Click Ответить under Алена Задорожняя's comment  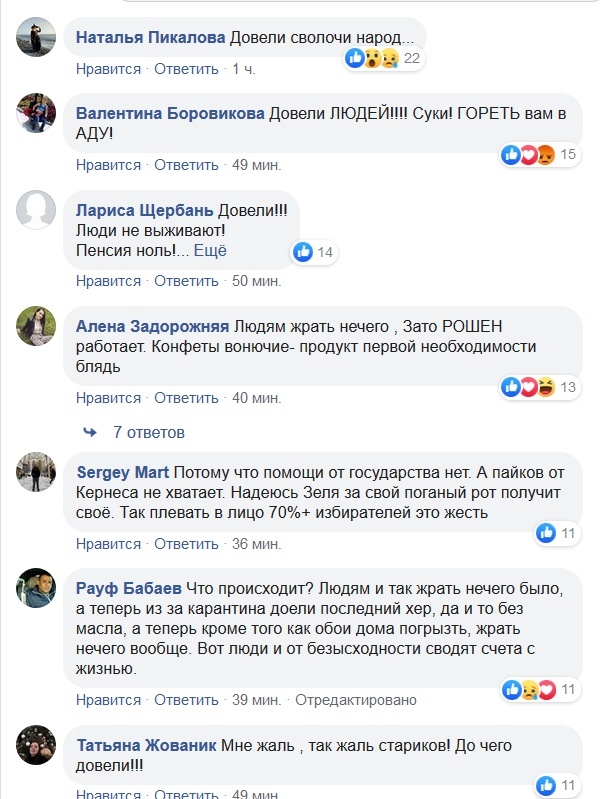coord(186,398)
